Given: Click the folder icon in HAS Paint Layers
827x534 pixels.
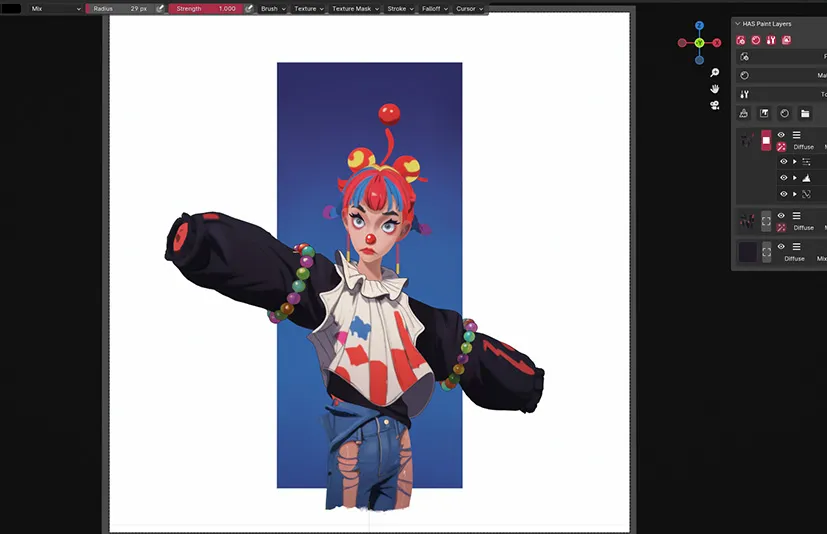Looking at the screenshot, I should [x=805, y=114].
